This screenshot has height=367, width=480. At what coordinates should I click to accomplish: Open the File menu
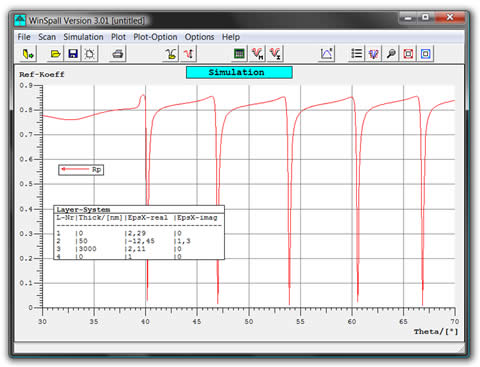24,37
